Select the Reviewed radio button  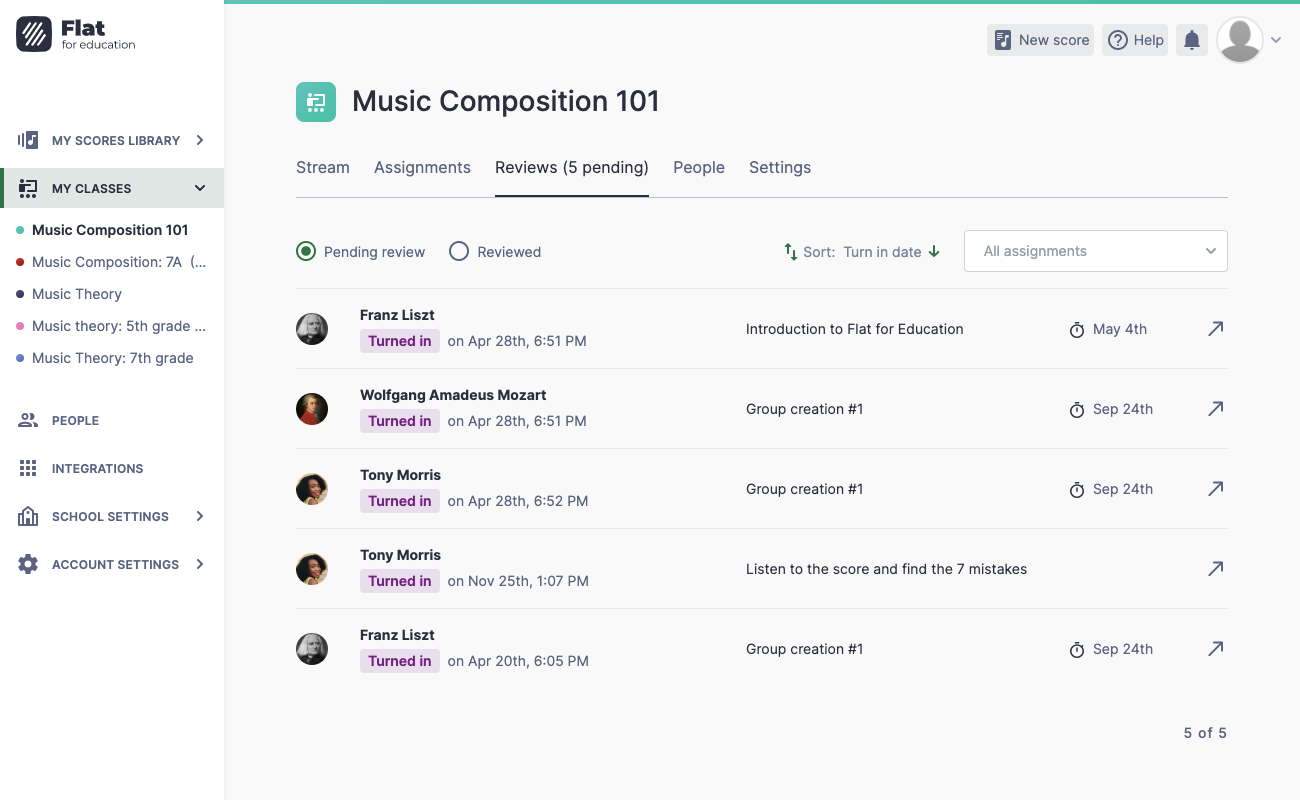(459, 252)
